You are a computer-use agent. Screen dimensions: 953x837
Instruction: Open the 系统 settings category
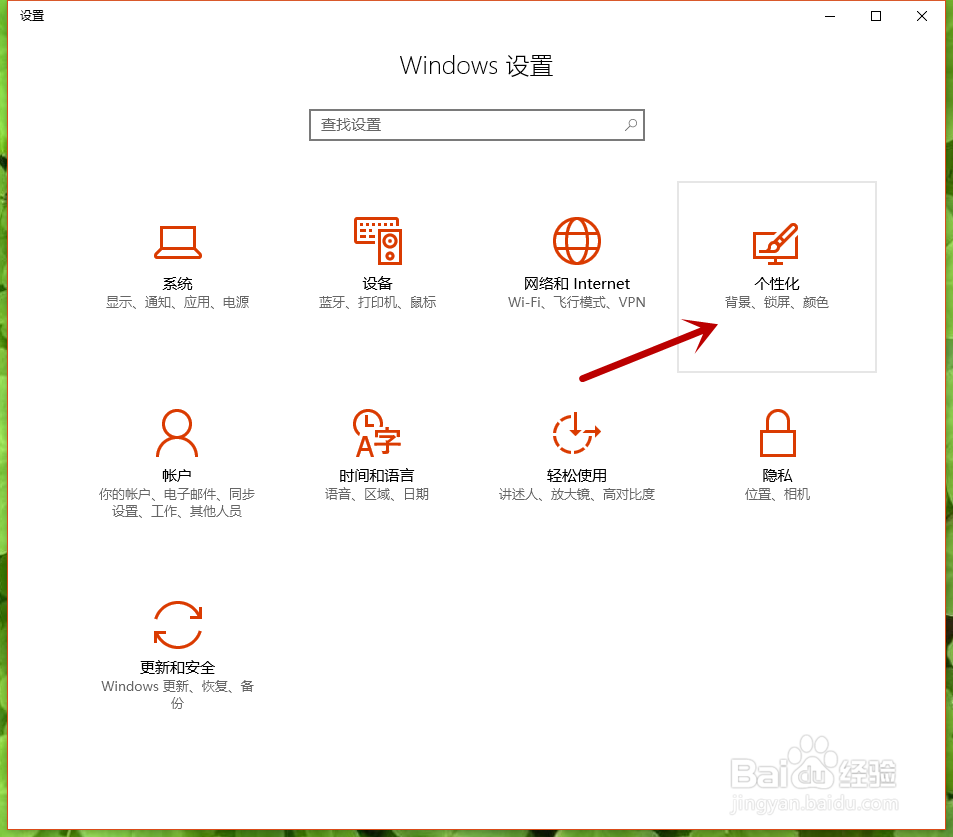coord(177,260)
